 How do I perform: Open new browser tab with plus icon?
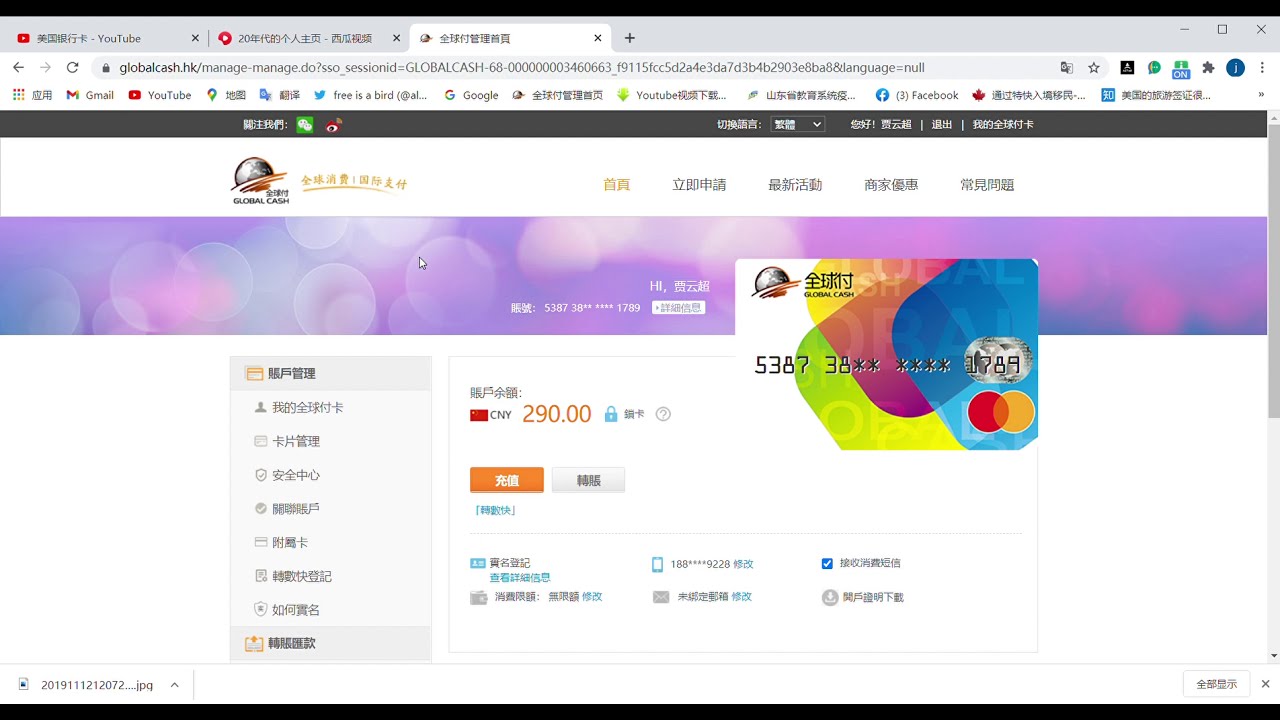(629, 38)
